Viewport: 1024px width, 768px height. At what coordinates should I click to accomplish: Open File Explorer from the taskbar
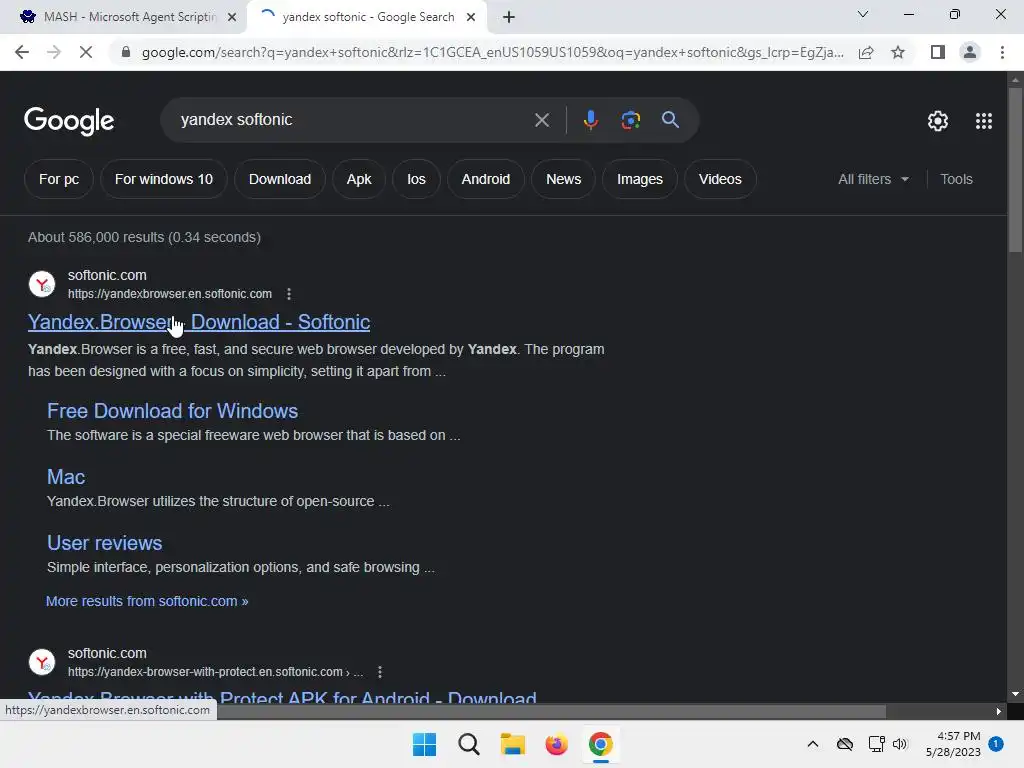pos(513,744)
